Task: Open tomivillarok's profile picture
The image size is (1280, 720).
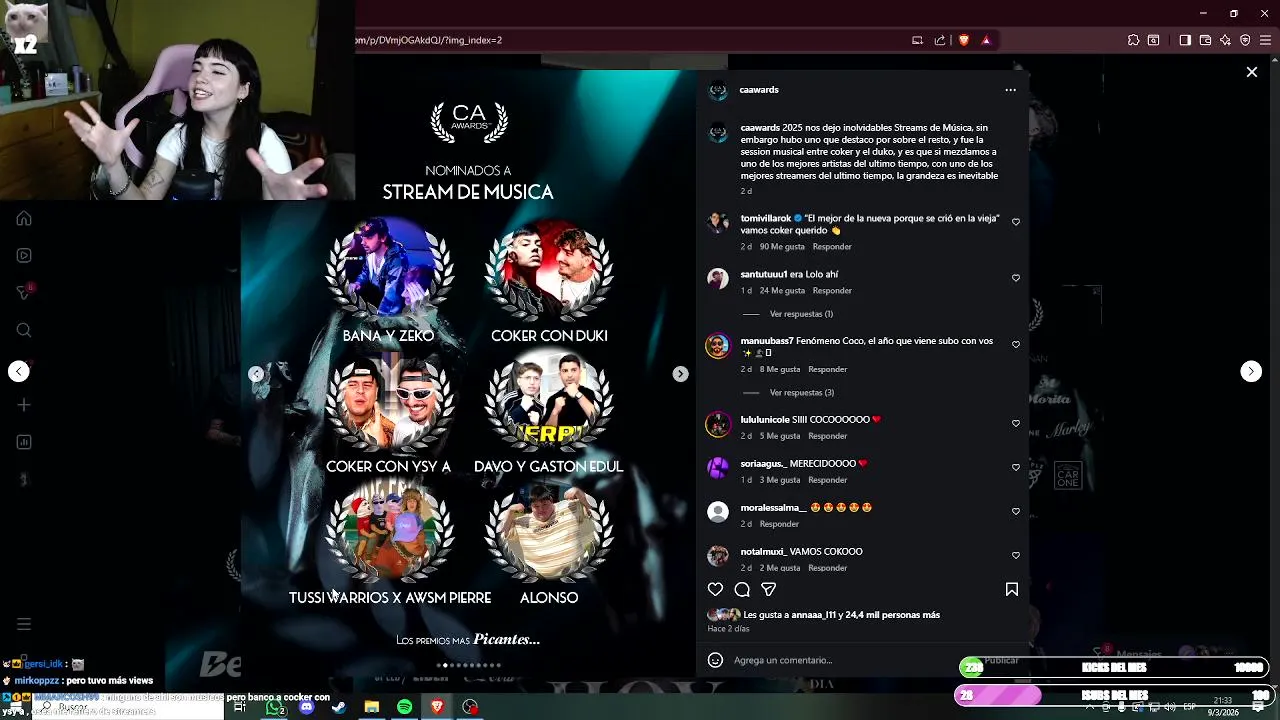Action: 718,223
